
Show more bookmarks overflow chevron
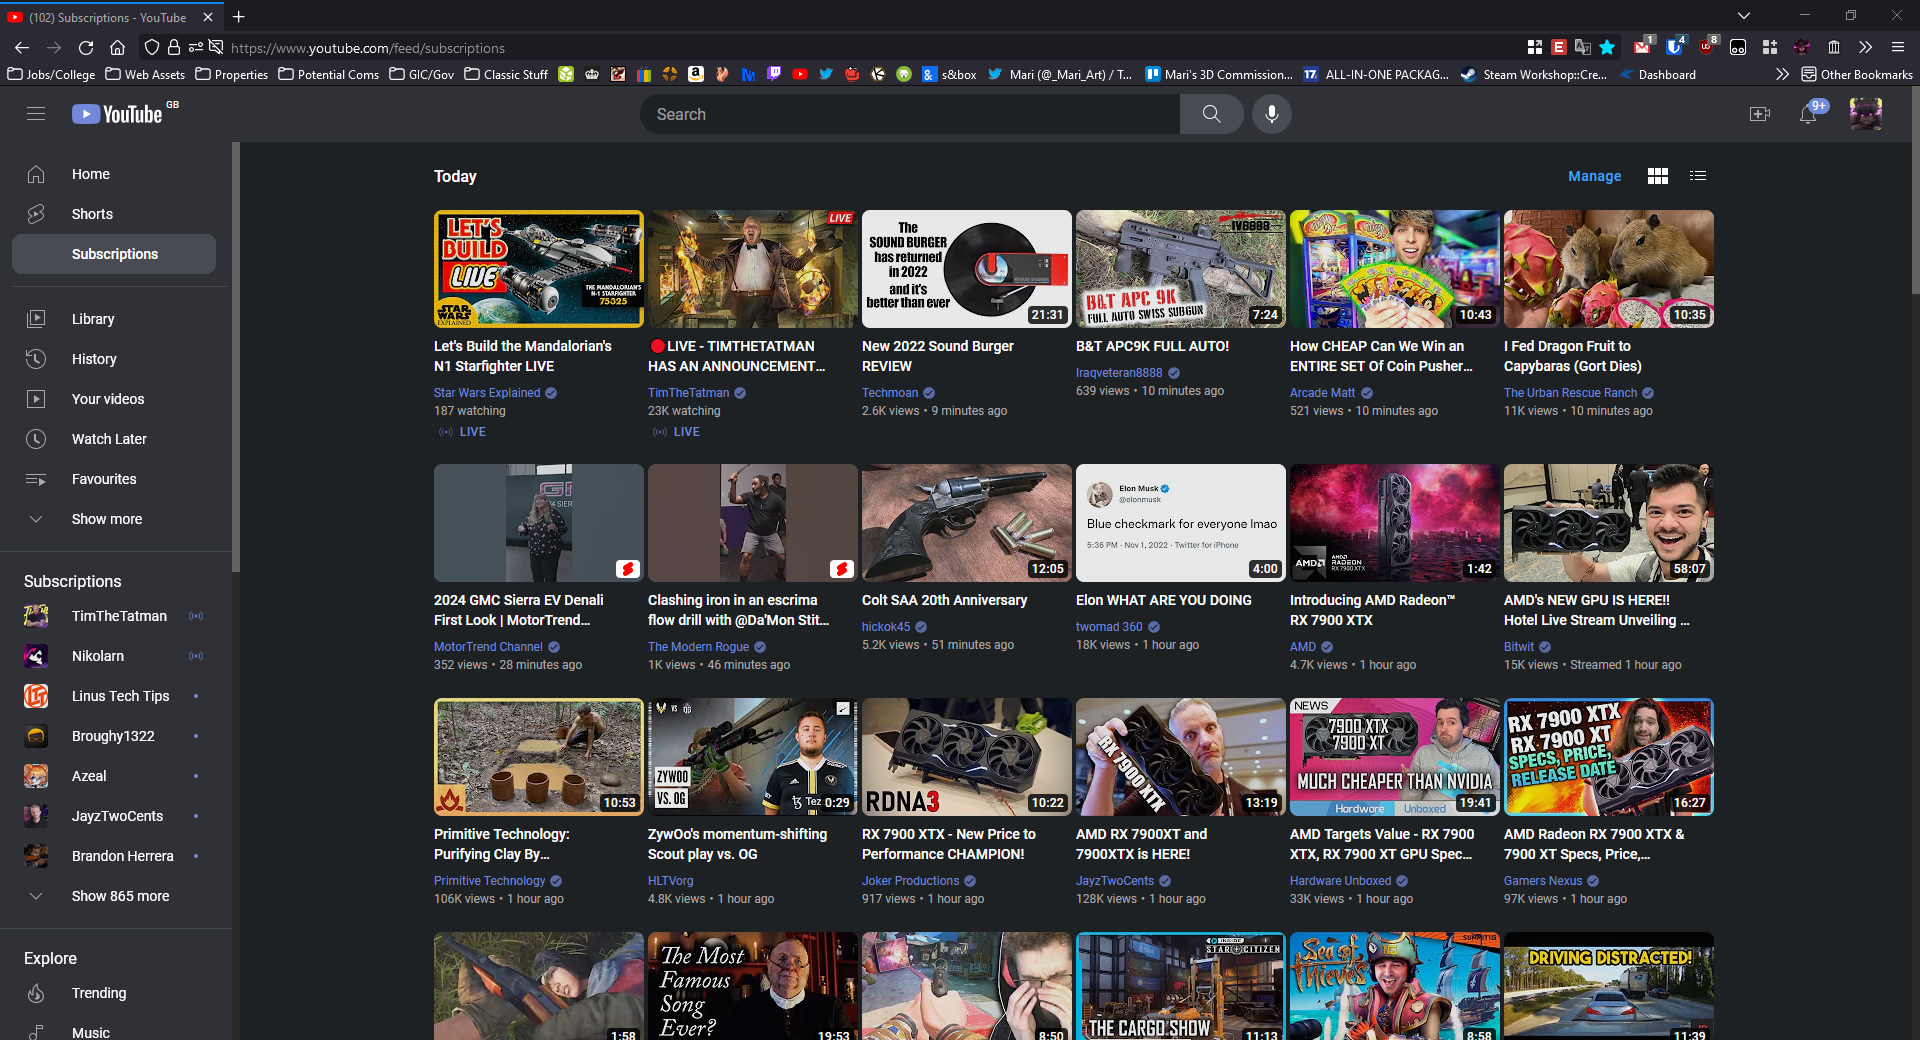pyautogui.click(x=1782, y=74)
